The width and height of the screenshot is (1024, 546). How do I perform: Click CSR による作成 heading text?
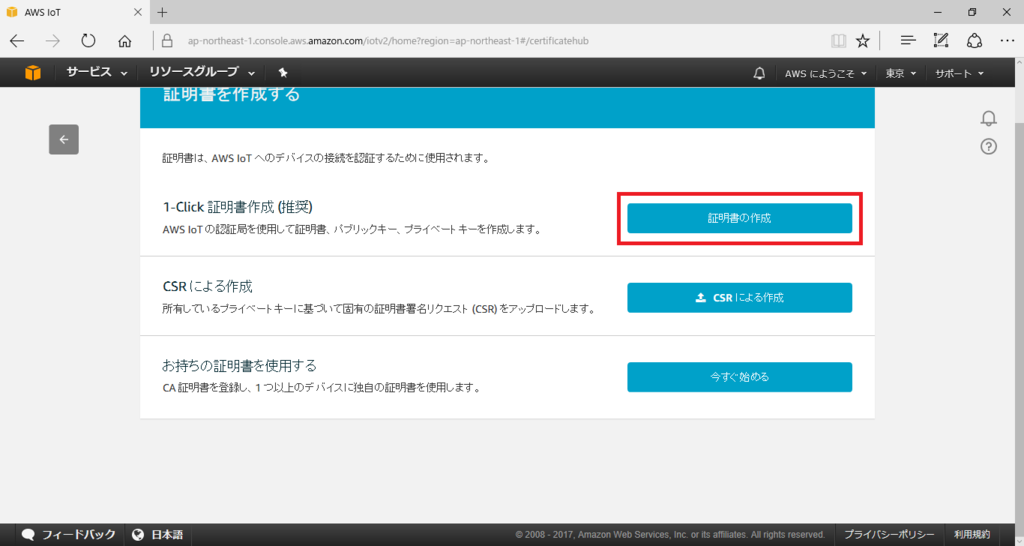(x=208, y=286)
